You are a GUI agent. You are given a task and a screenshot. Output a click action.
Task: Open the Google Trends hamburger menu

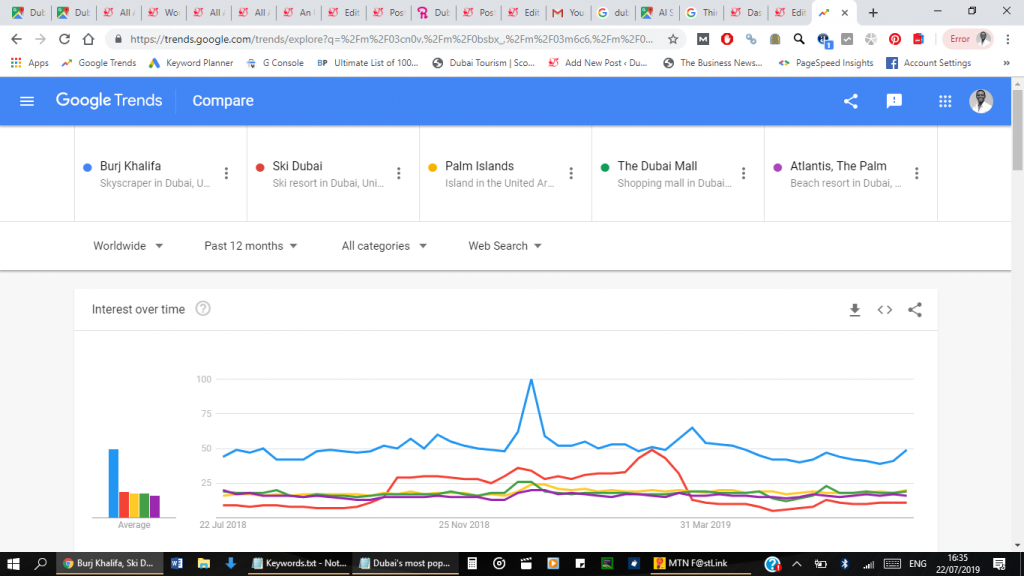[x=27, y=101]
